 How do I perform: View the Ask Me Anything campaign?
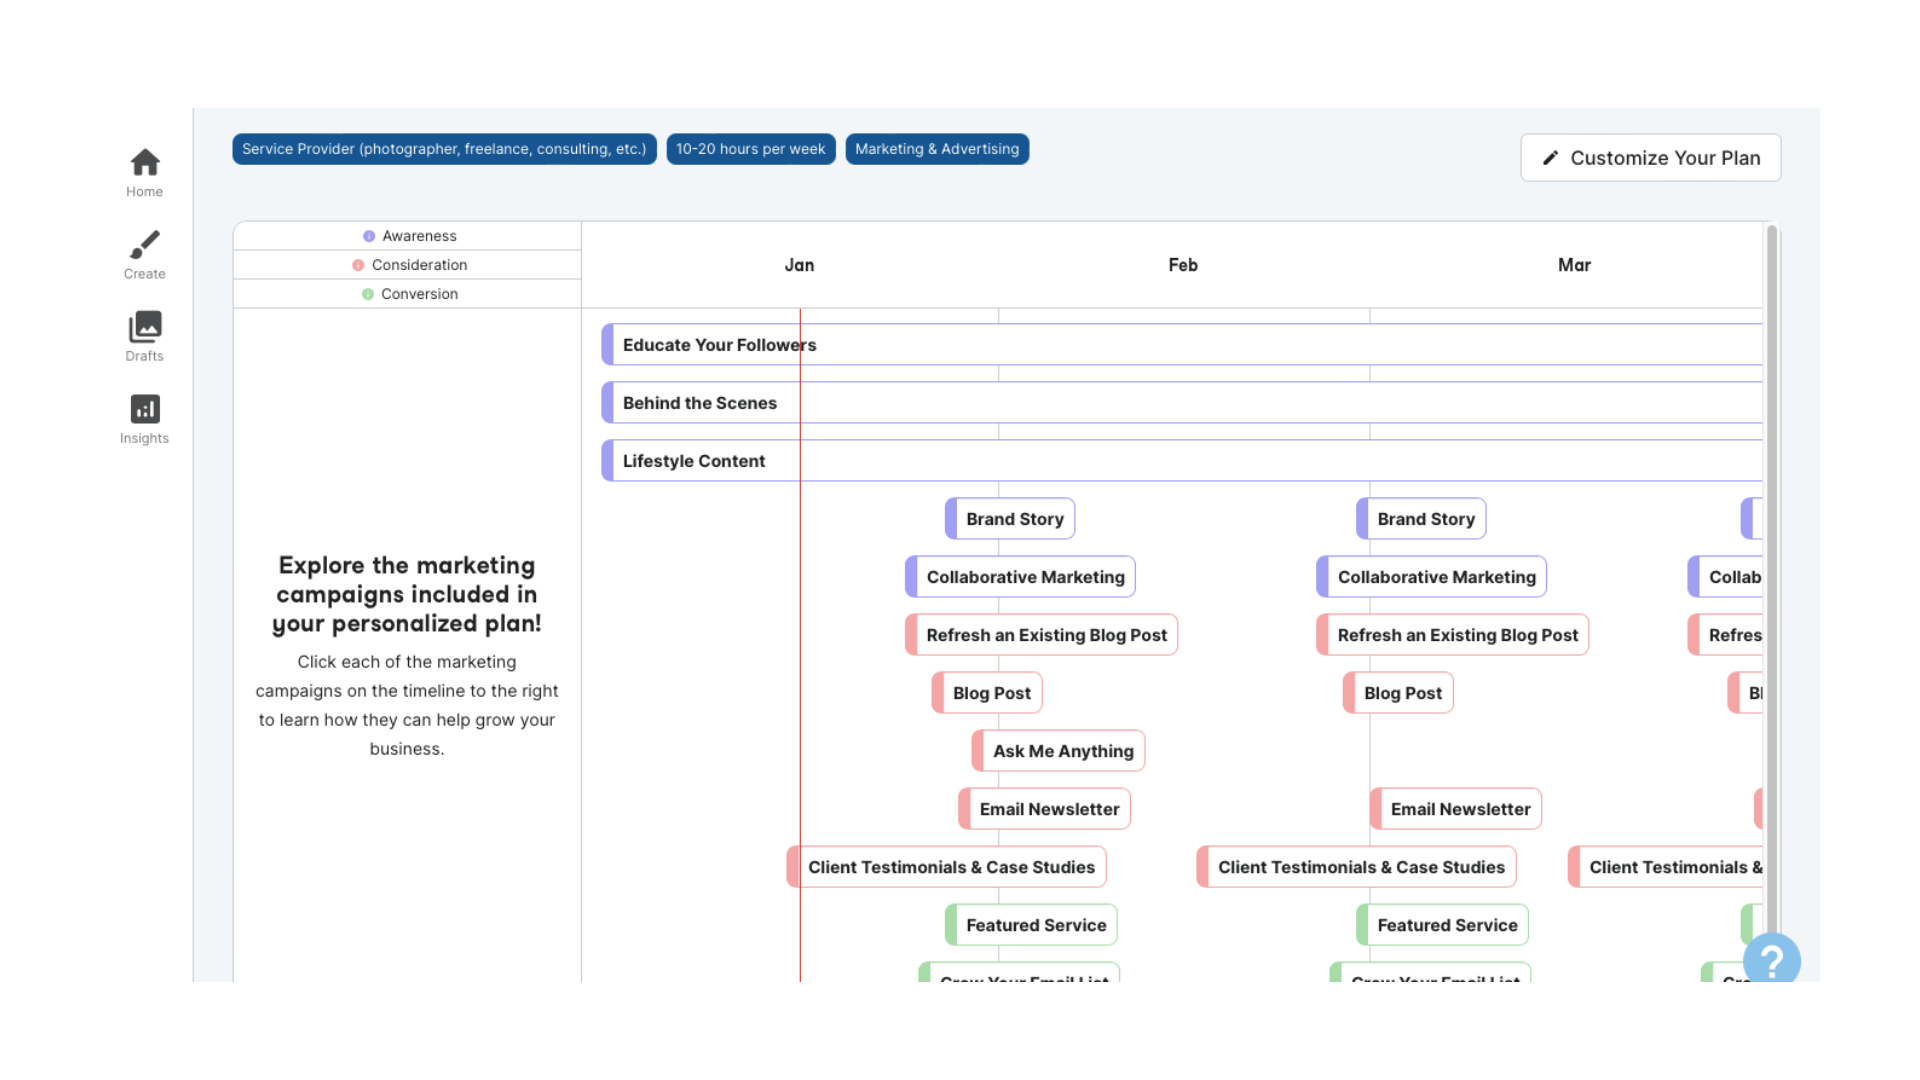[x=1058, y=750]
